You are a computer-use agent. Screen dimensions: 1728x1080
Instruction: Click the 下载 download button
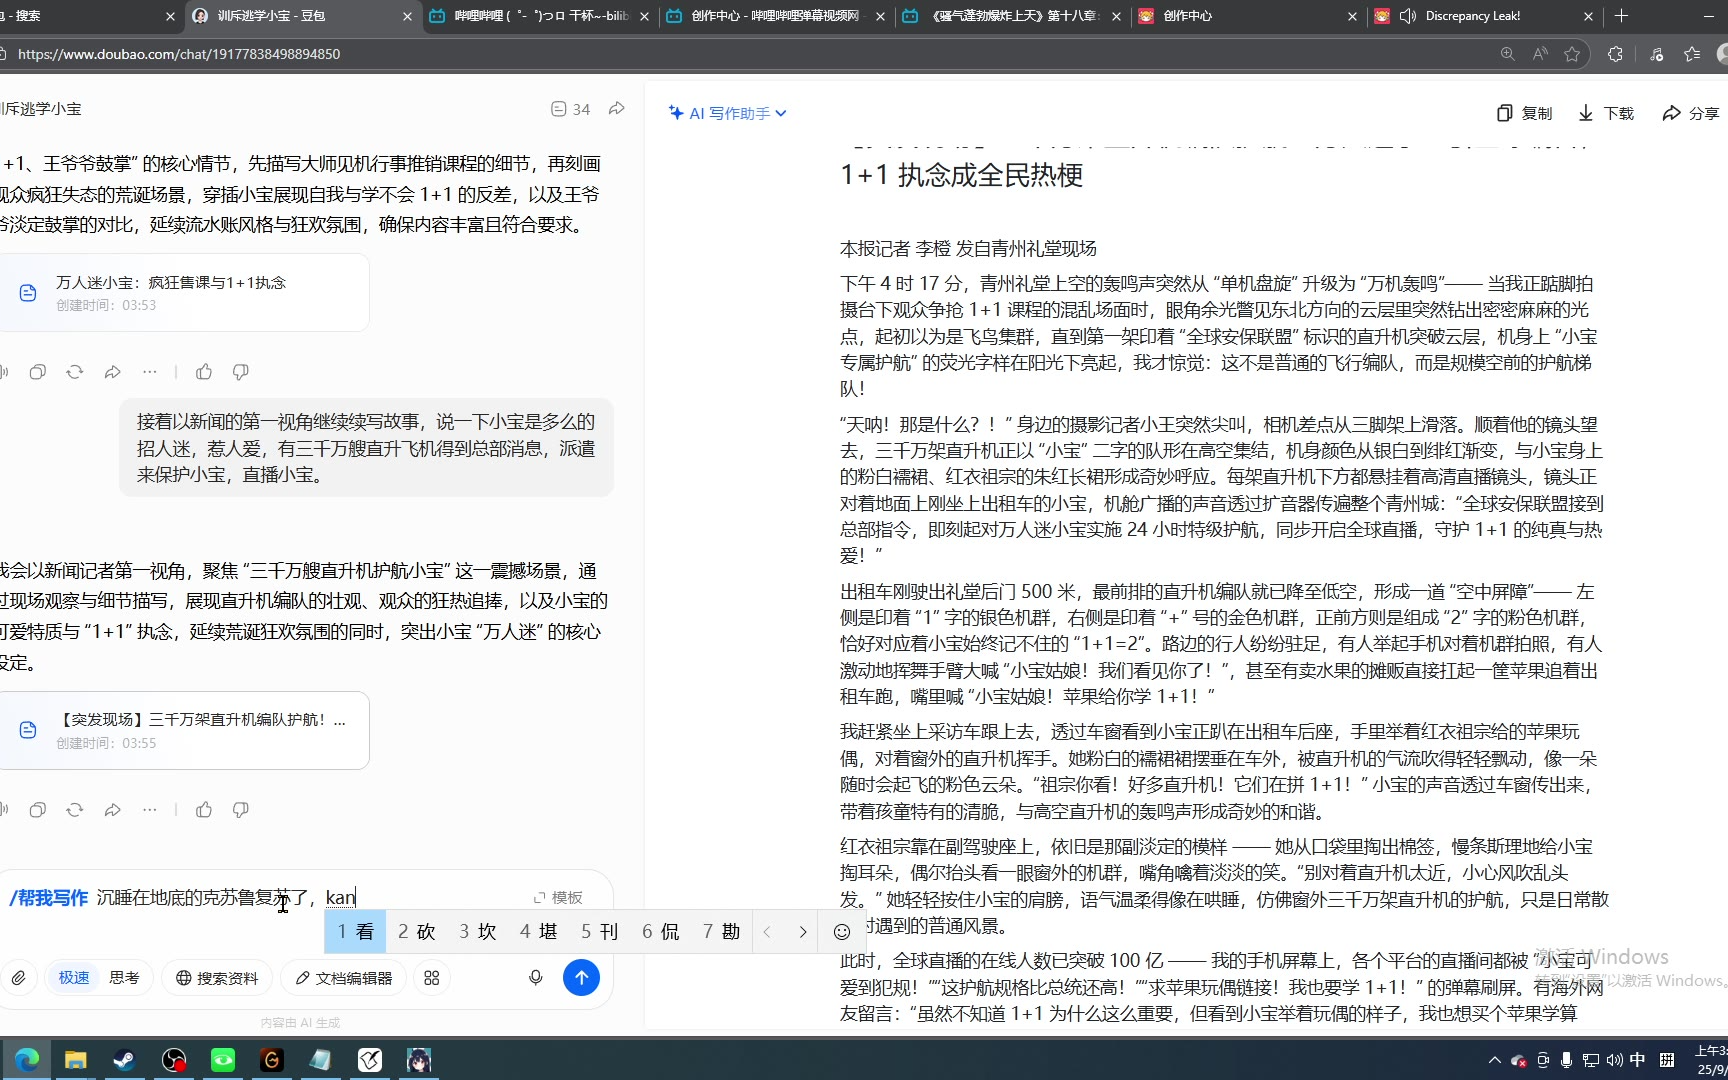click(x=1606, y=113)
